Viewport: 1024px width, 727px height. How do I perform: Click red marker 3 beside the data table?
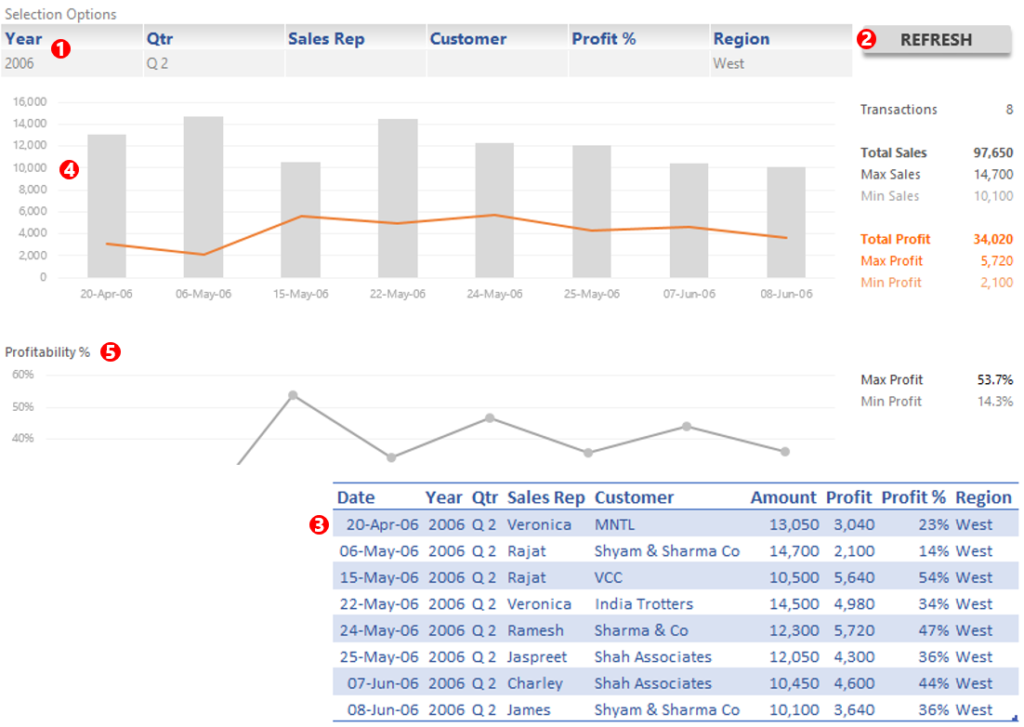[x=320, y=524]
